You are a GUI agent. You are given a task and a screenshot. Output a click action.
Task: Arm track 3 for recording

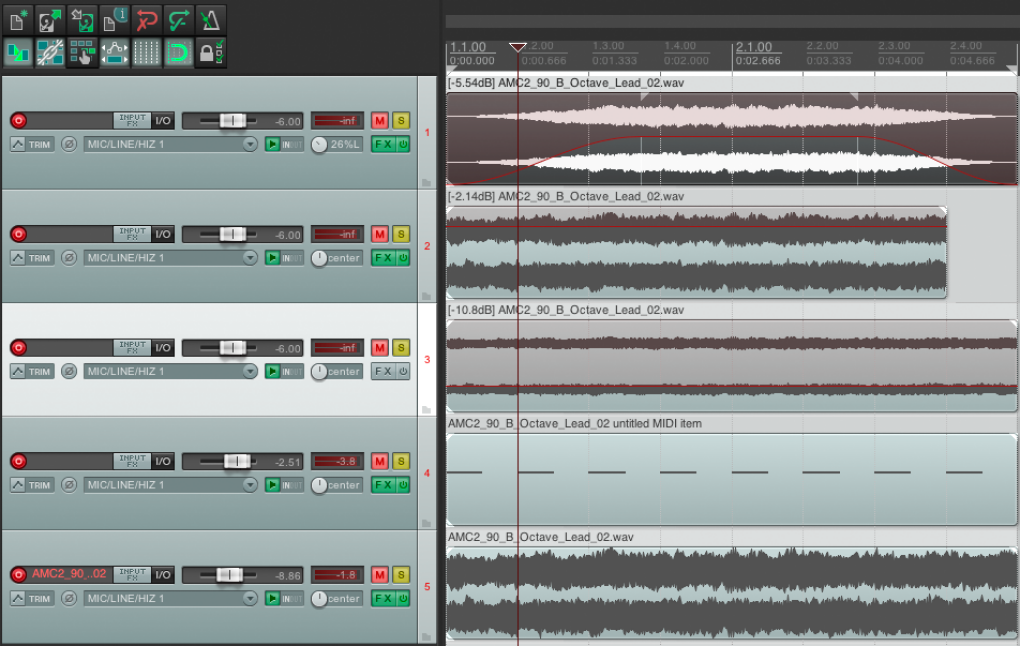coord(18,347)
